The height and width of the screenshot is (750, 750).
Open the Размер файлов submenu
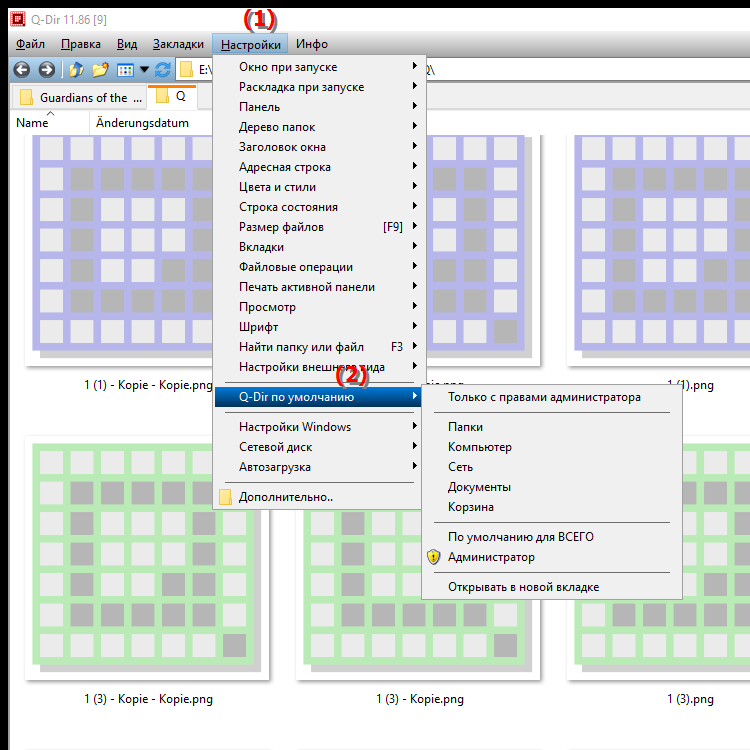pos(318,227)
